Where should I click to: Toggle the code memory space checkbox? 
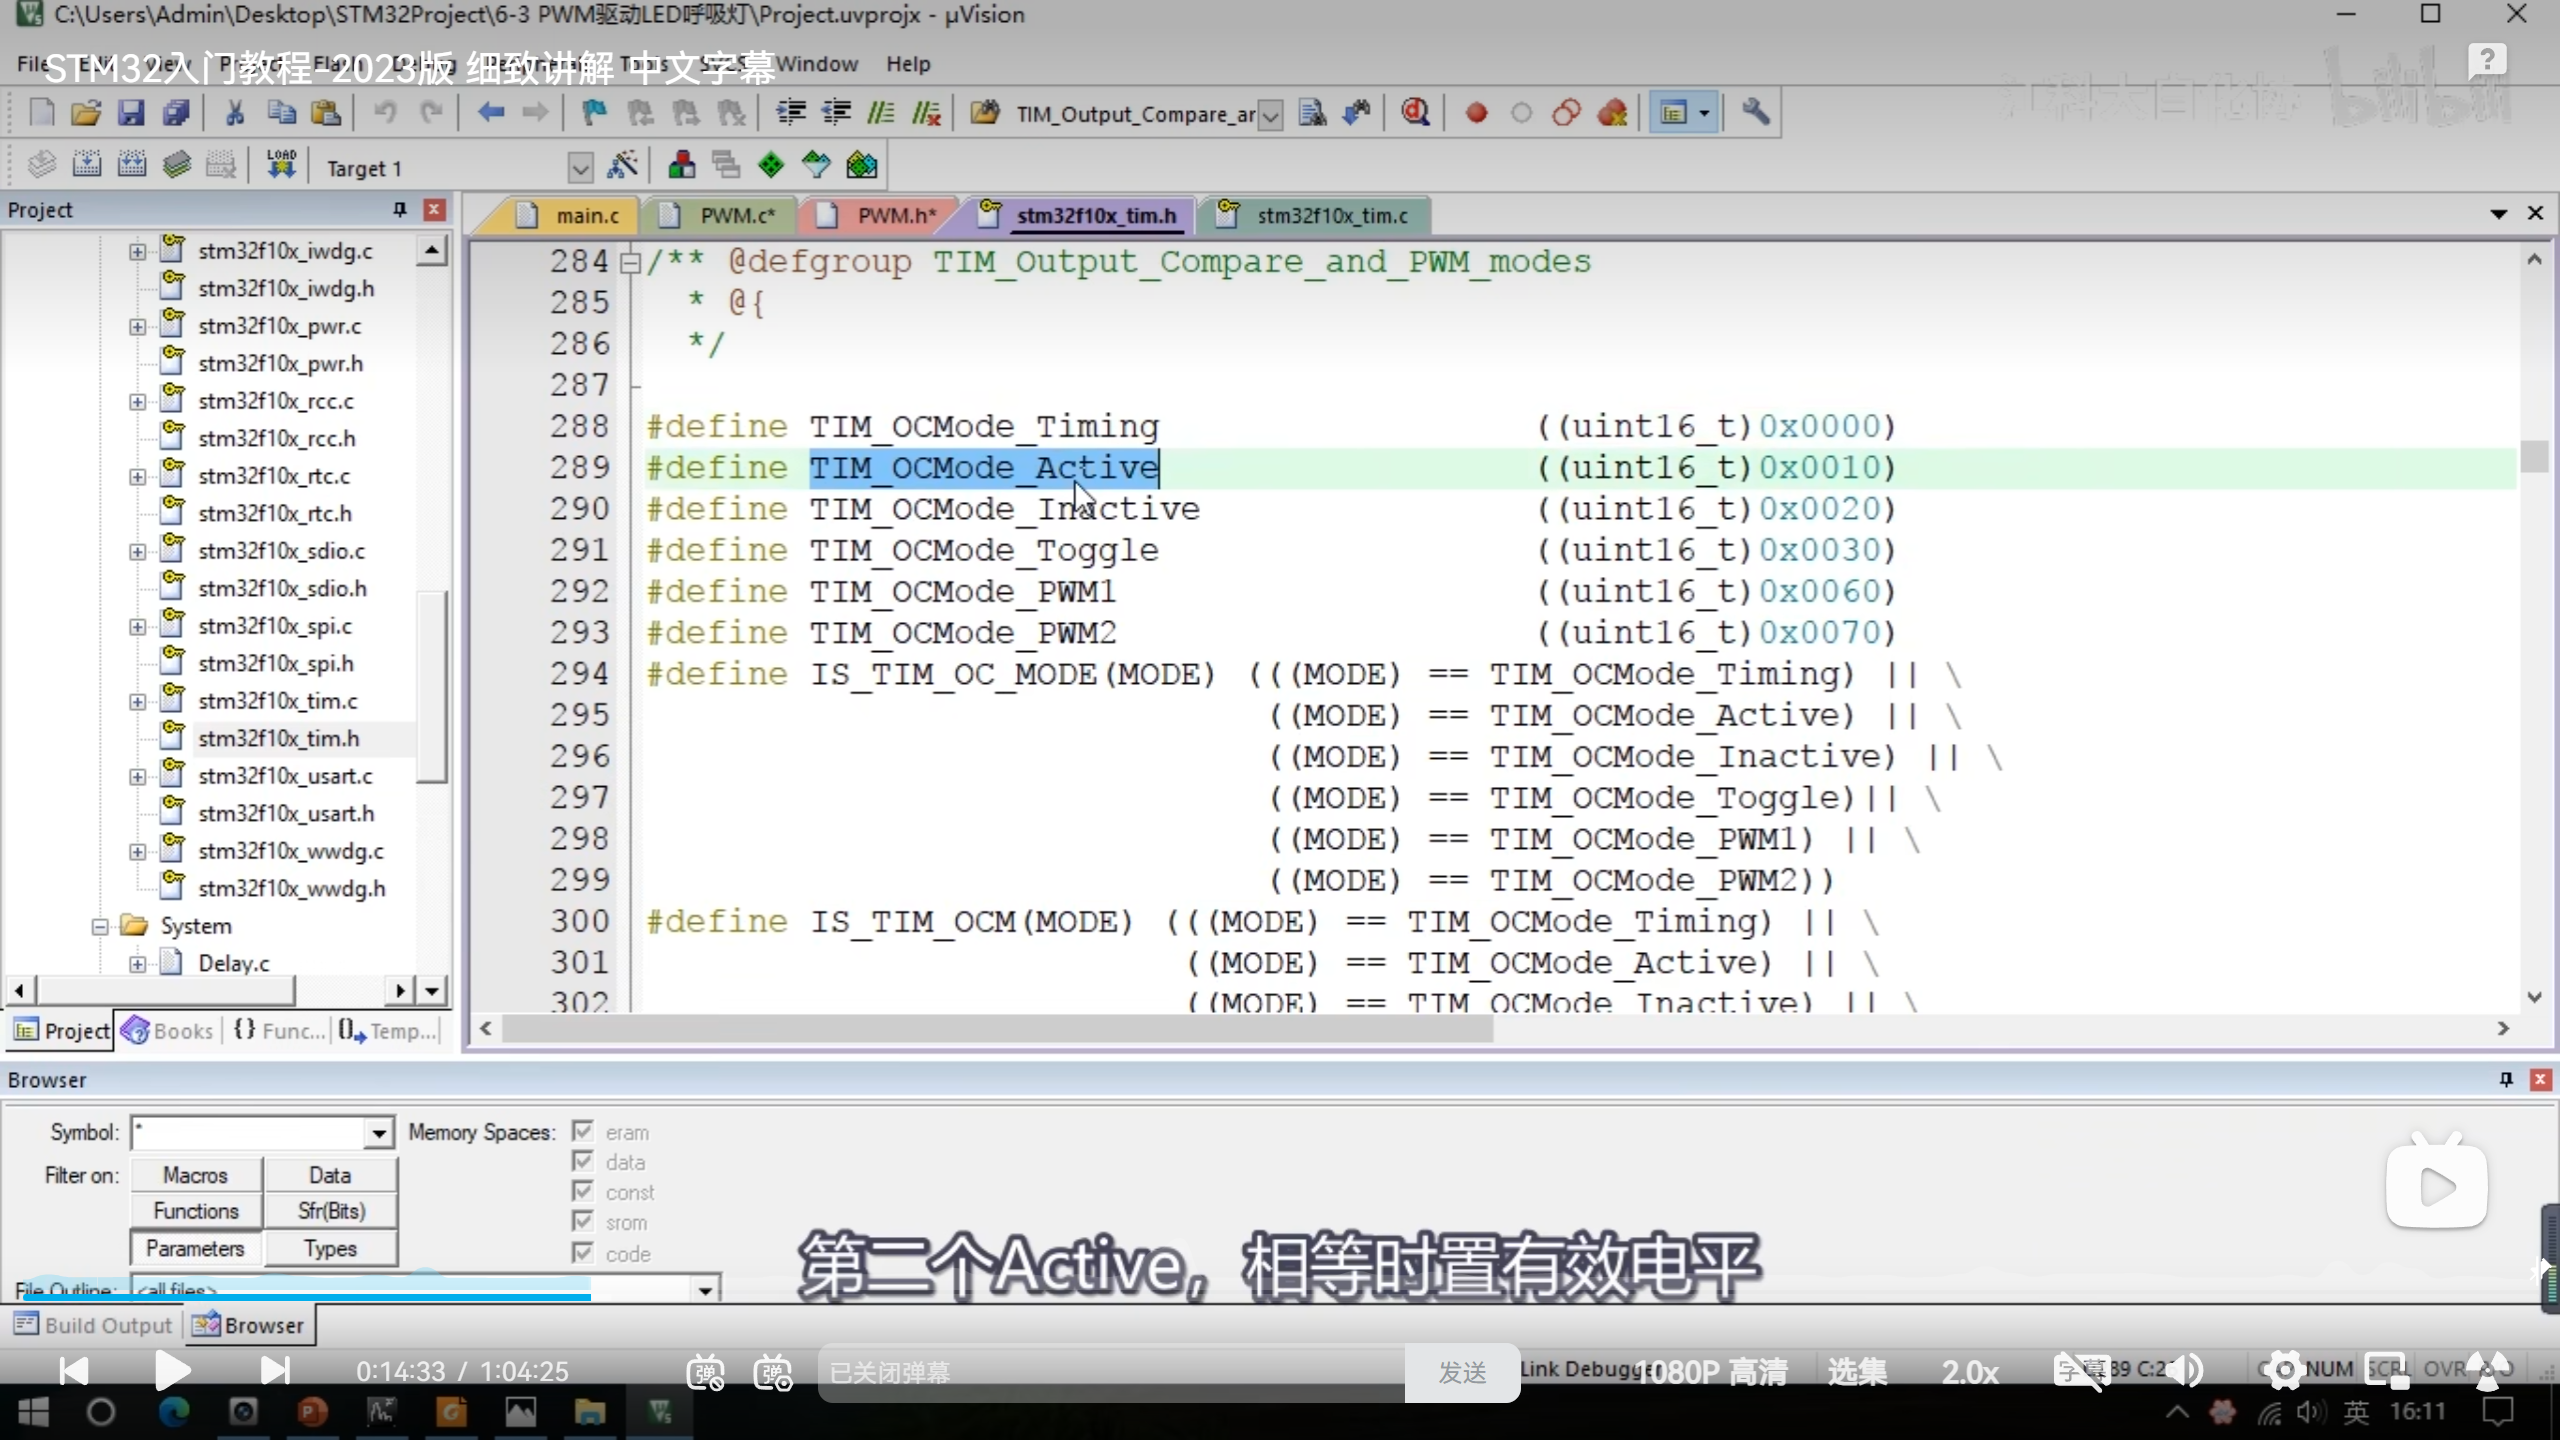[x=583, y=1252]
